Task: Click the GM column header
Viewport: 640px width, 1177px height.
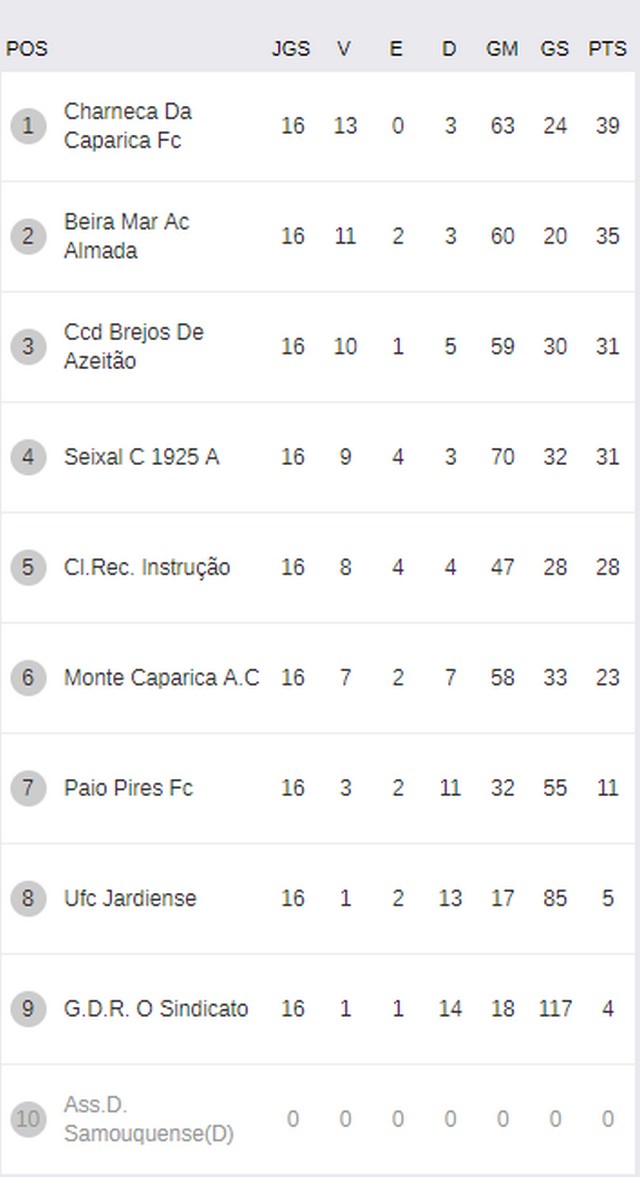Action: coord(502,49)
